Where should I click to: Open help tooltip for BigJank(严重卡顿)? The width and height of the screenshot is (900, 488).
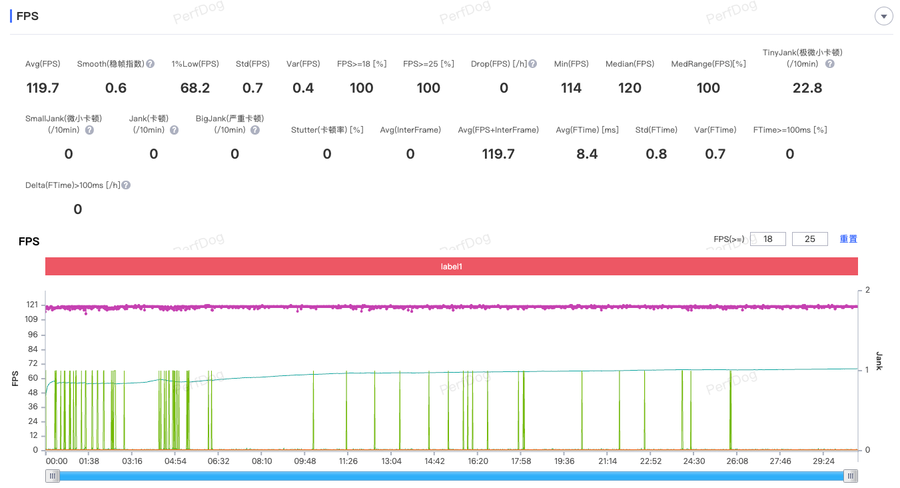click(x=255, y=130)
